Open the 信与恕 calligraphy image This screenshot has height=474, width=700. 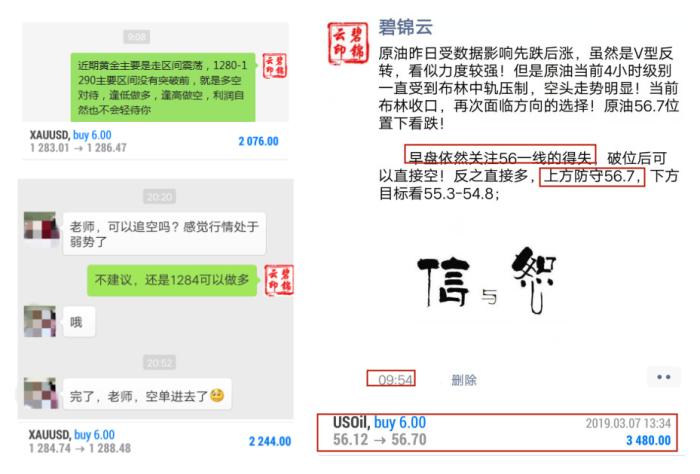(x=488, y=279)
